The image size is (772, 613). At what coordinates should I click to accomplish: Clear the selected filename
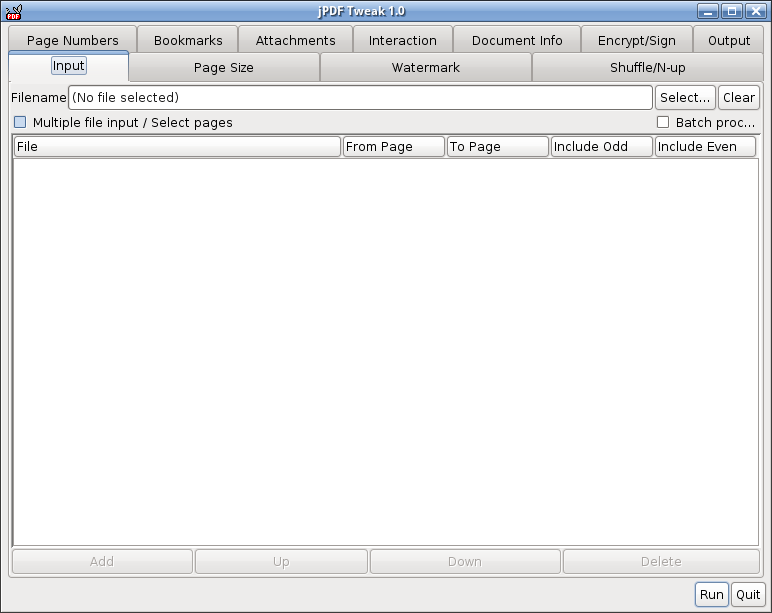pyautogui.click(x=739, y=97)
